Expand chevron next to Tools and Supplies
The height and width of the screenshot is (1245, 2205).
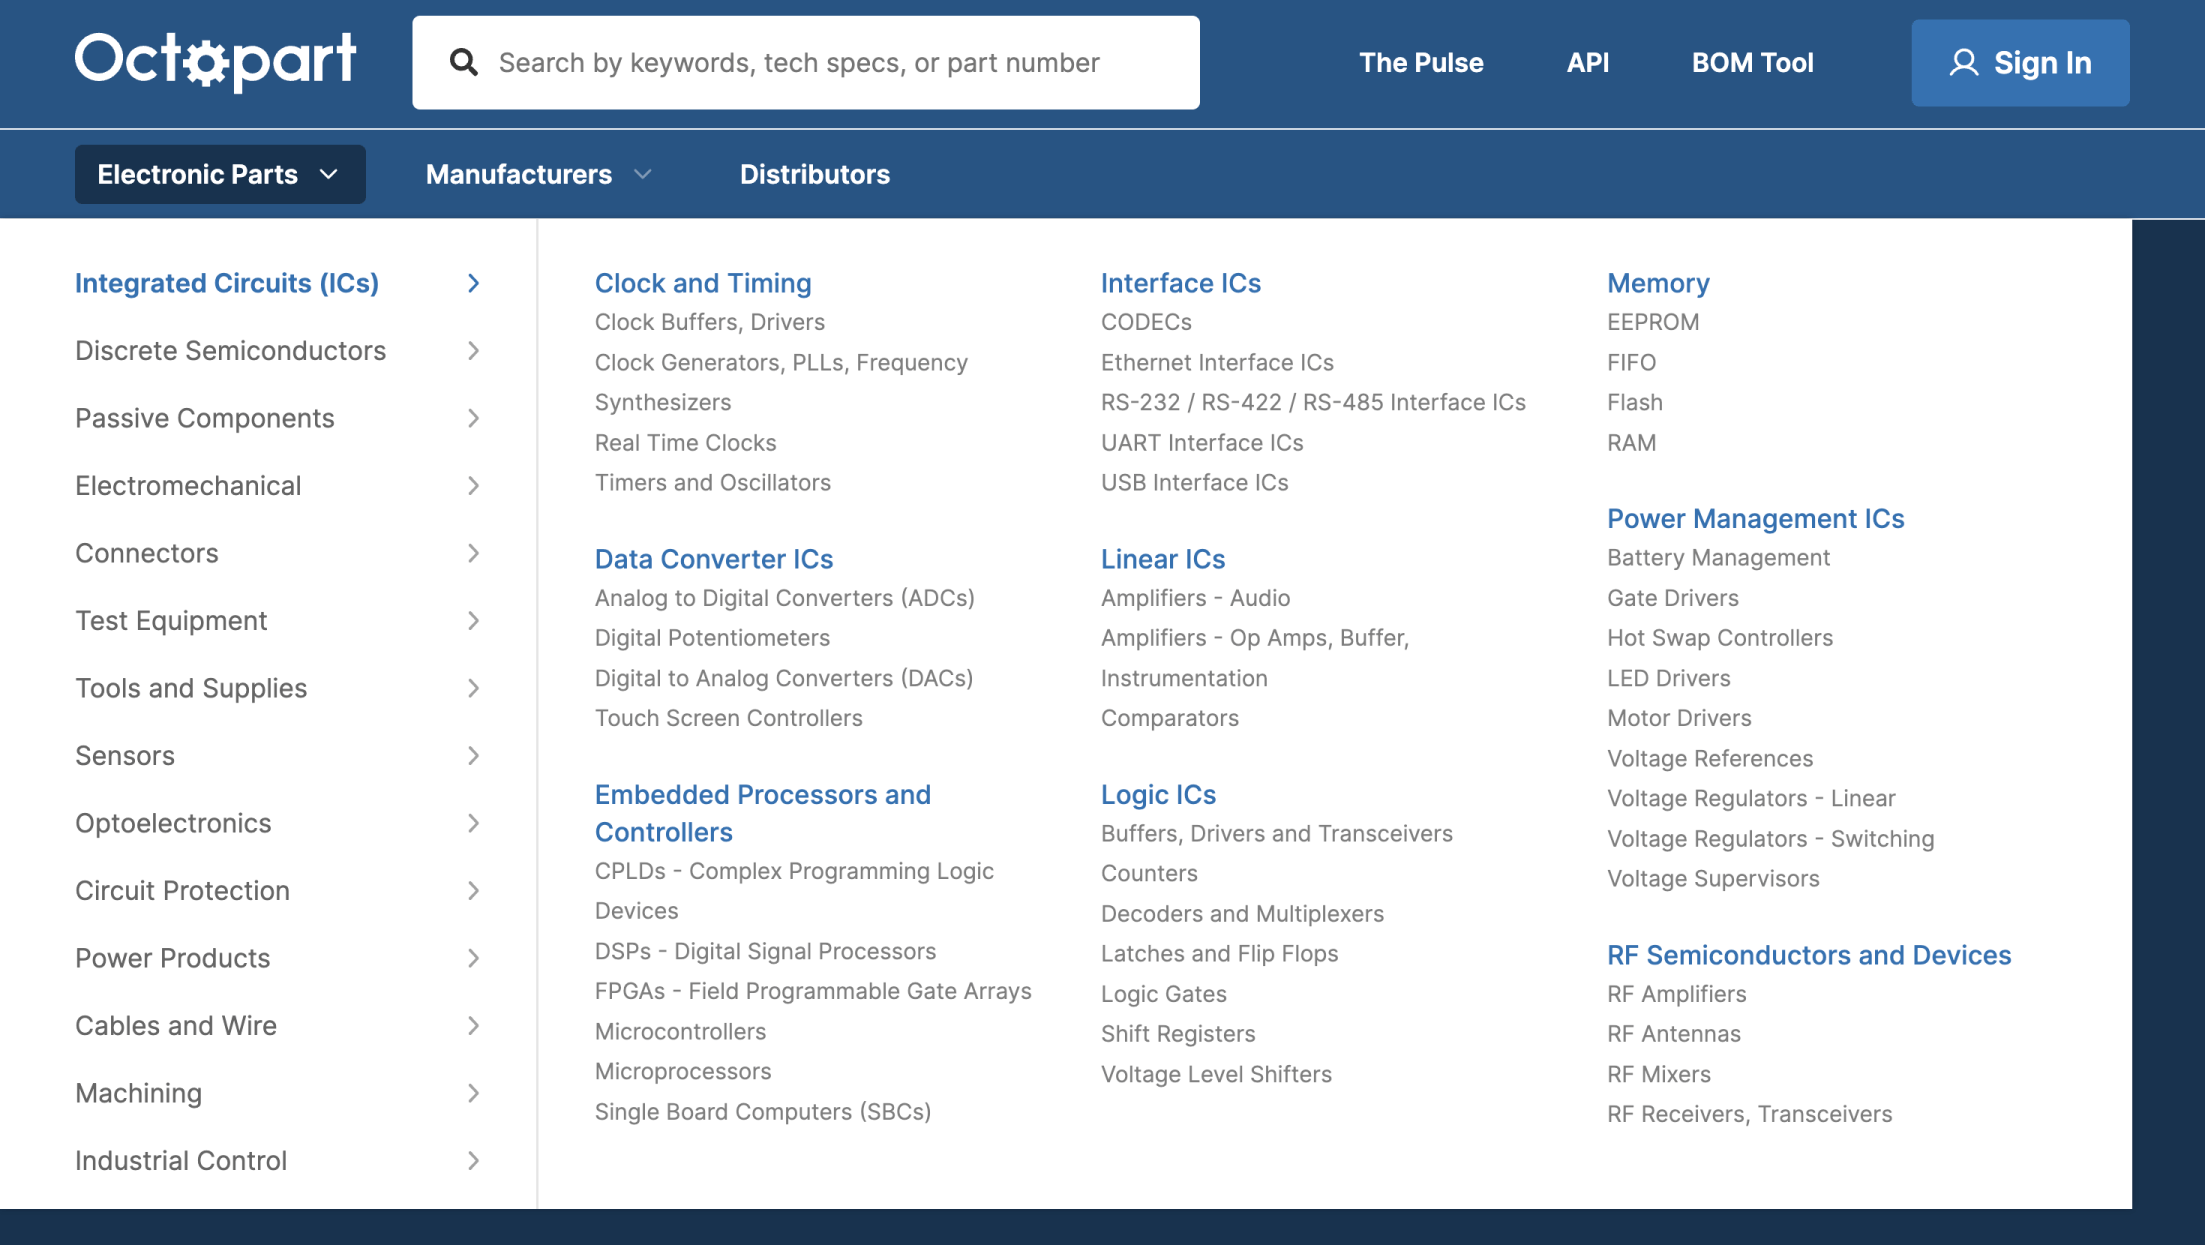[x=474, y=688]
